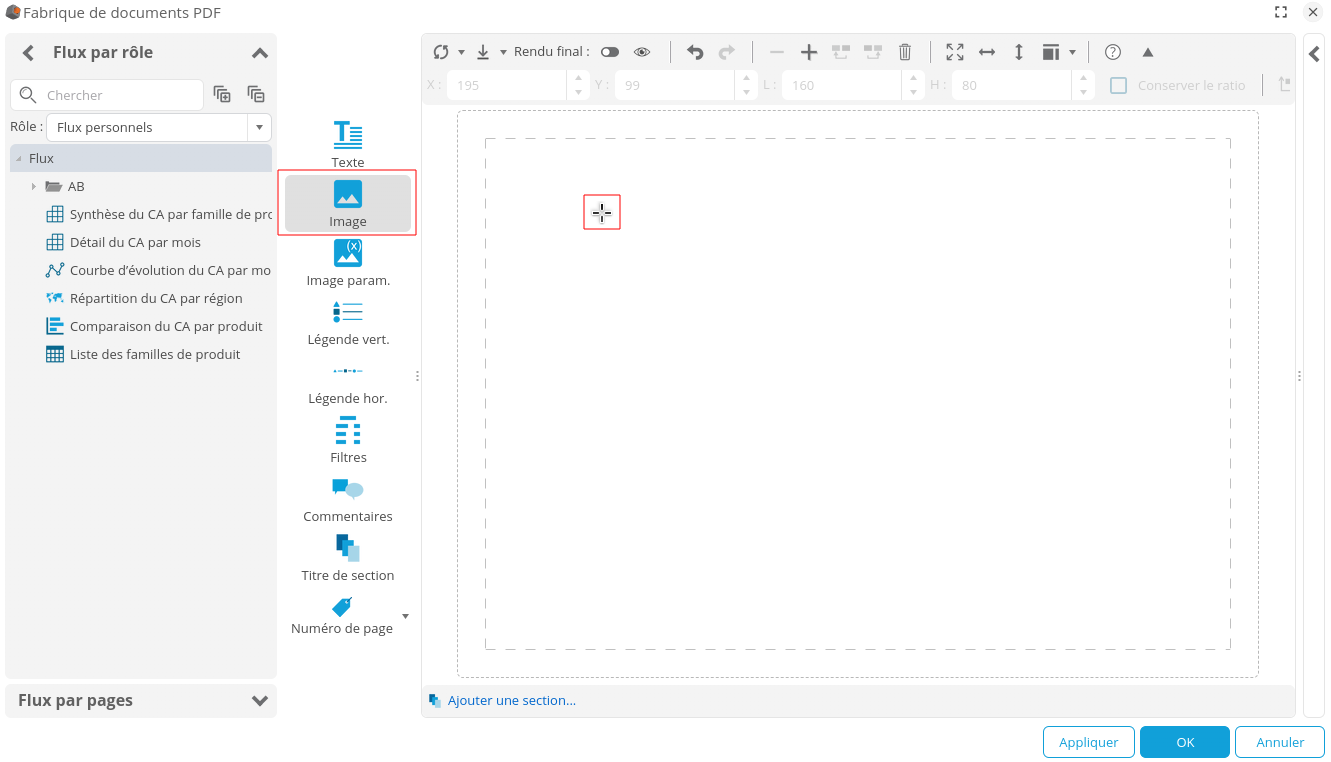The height and width of the screenshot is (762, 1331).
Task: Open dropdown arrow next to layout icon
Action: (1073, 52)
